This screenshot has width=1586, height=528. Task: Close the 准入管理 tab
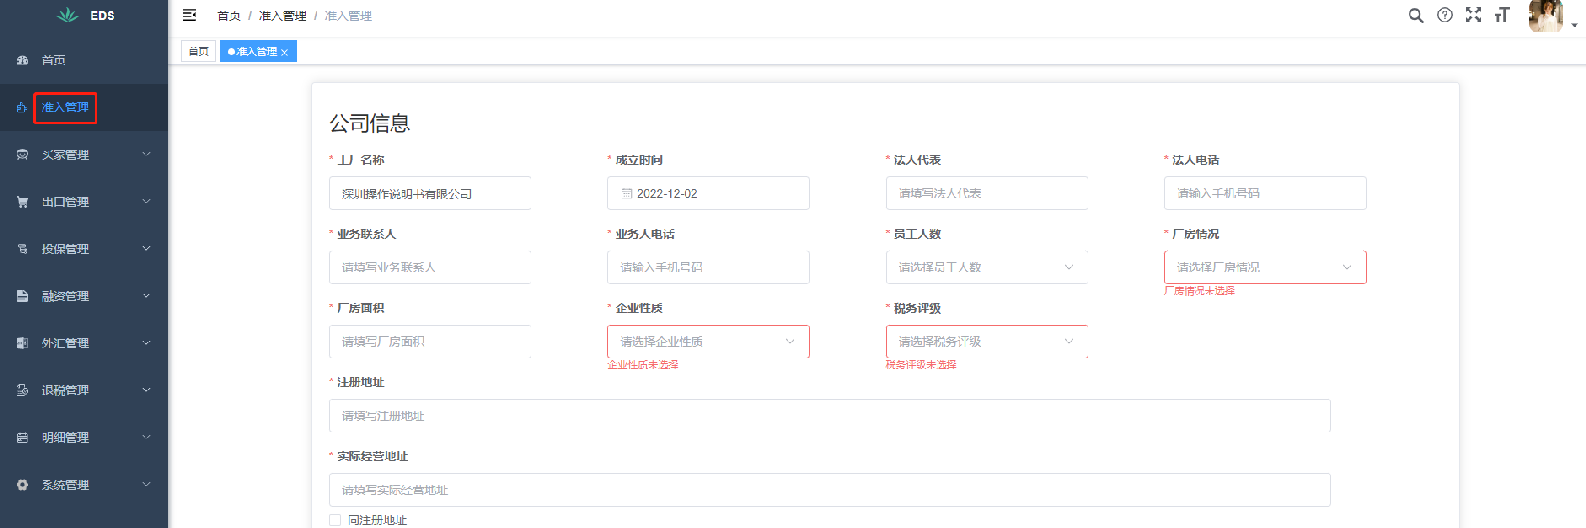284,52
